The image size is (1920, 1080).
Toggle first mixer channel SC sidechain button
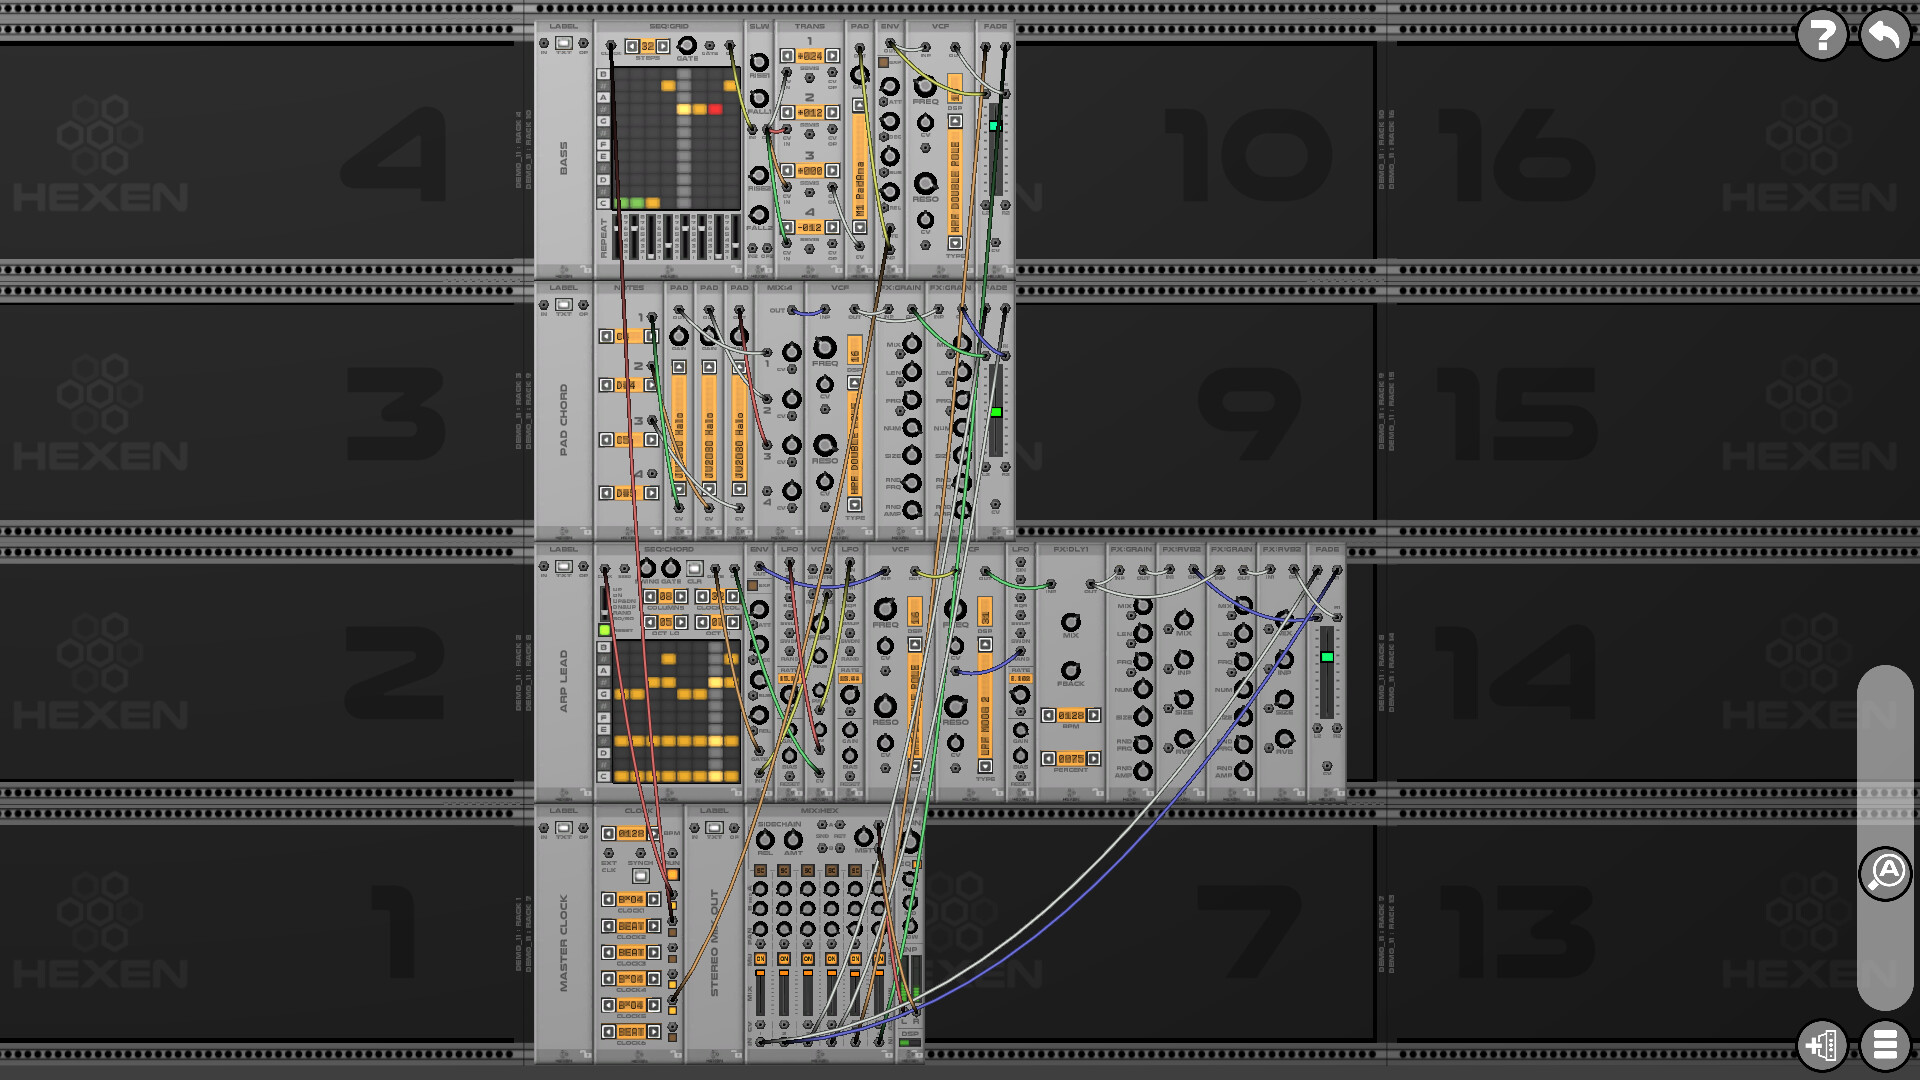click(760, 871)
